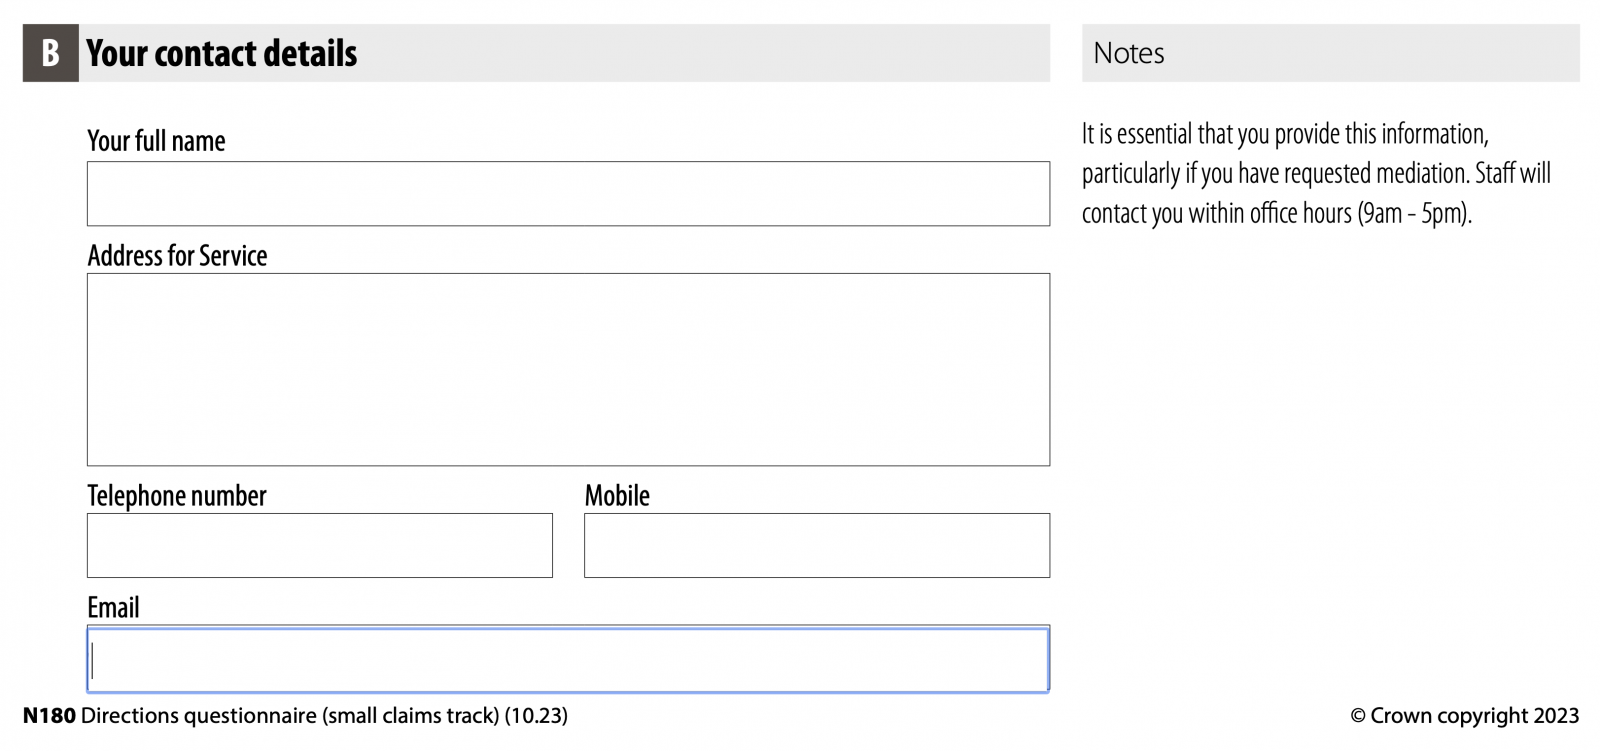
Task: Select the Mobile number input box
Action: coord(816,545)
